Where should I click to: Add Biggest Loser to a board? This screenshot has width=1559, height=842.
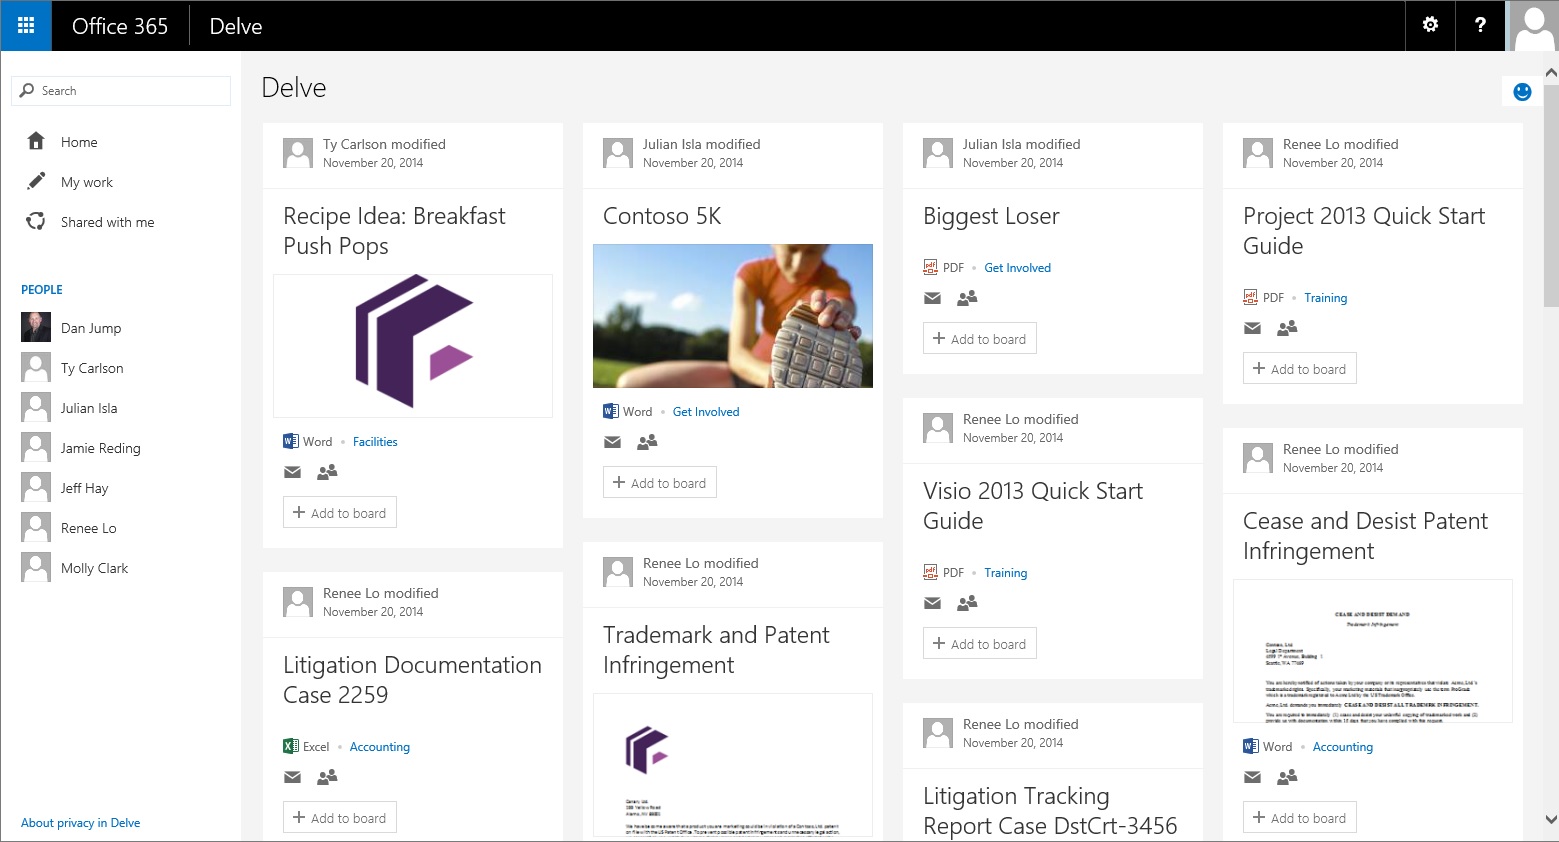pyautogui.click(x=980, y=338)
